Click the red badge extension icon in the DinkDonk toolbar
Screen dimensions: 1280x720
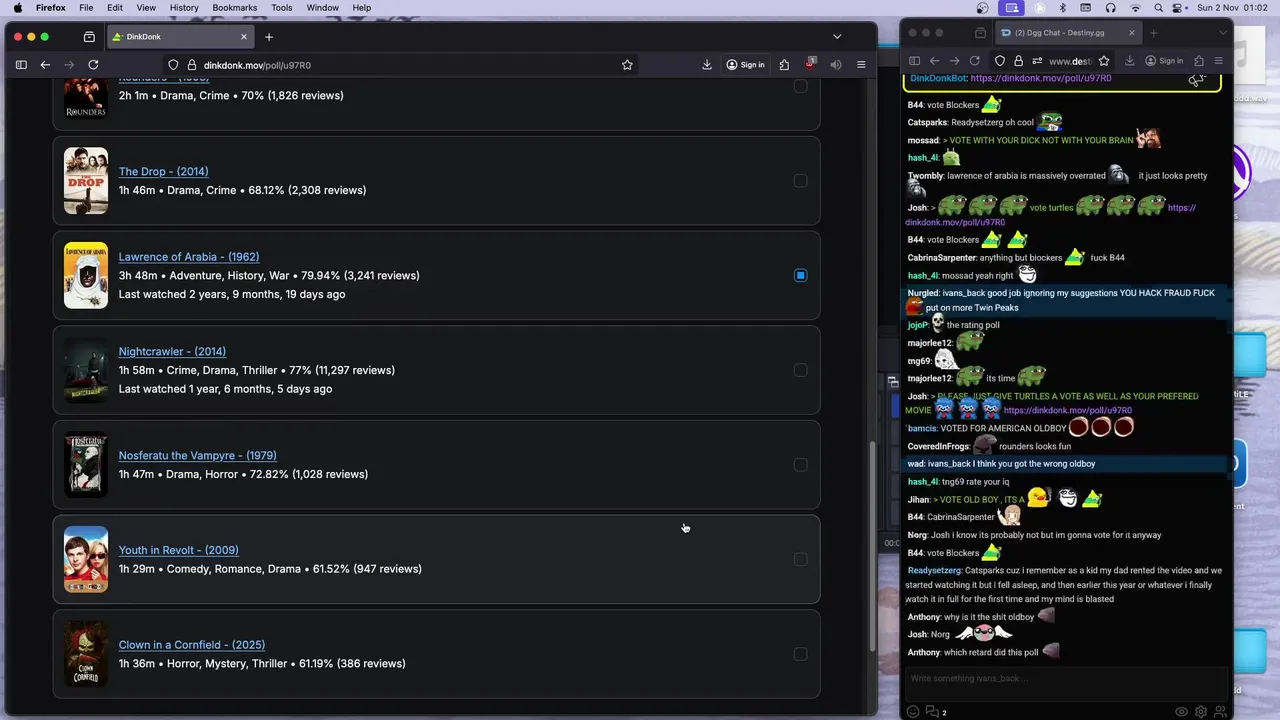(810, 65)
